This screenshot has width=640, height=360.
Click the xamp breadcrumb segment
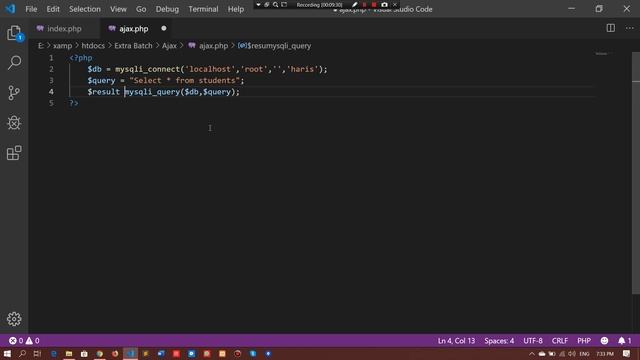tap(62, 46)
